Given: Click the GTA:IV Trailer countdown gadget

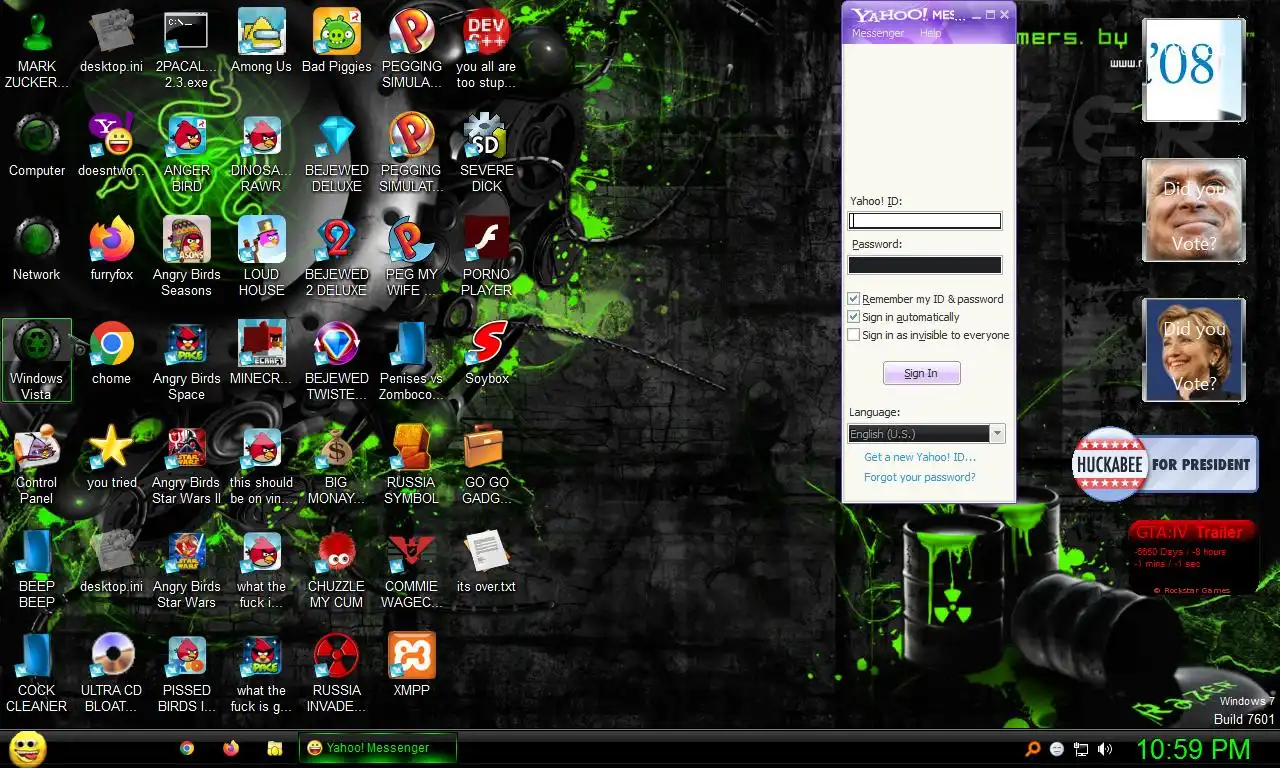Looking at the screenshot, I should tap(1192, 558).
